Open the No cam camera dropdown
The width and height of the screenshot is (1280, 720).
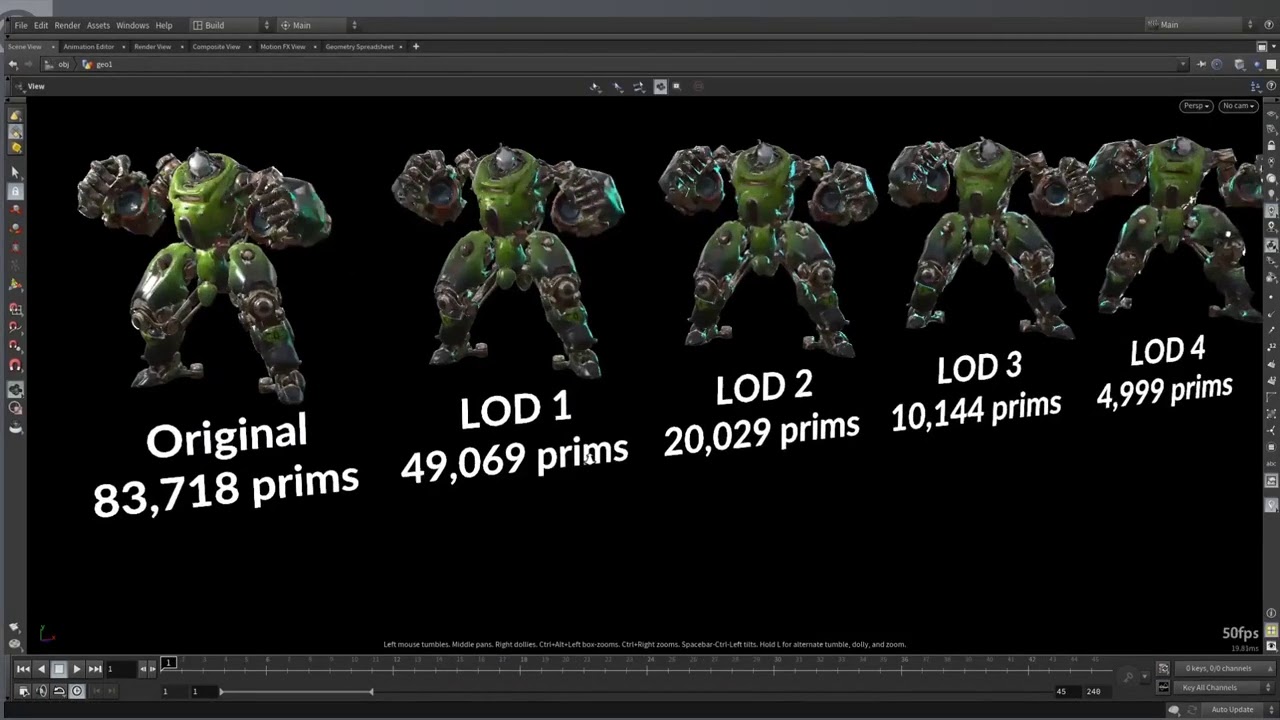point(1238,106)
